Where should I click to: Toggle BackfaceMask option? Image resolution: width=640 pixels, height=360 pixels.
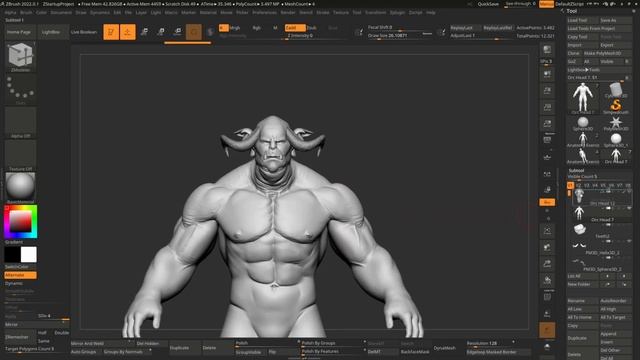point(415,351)
